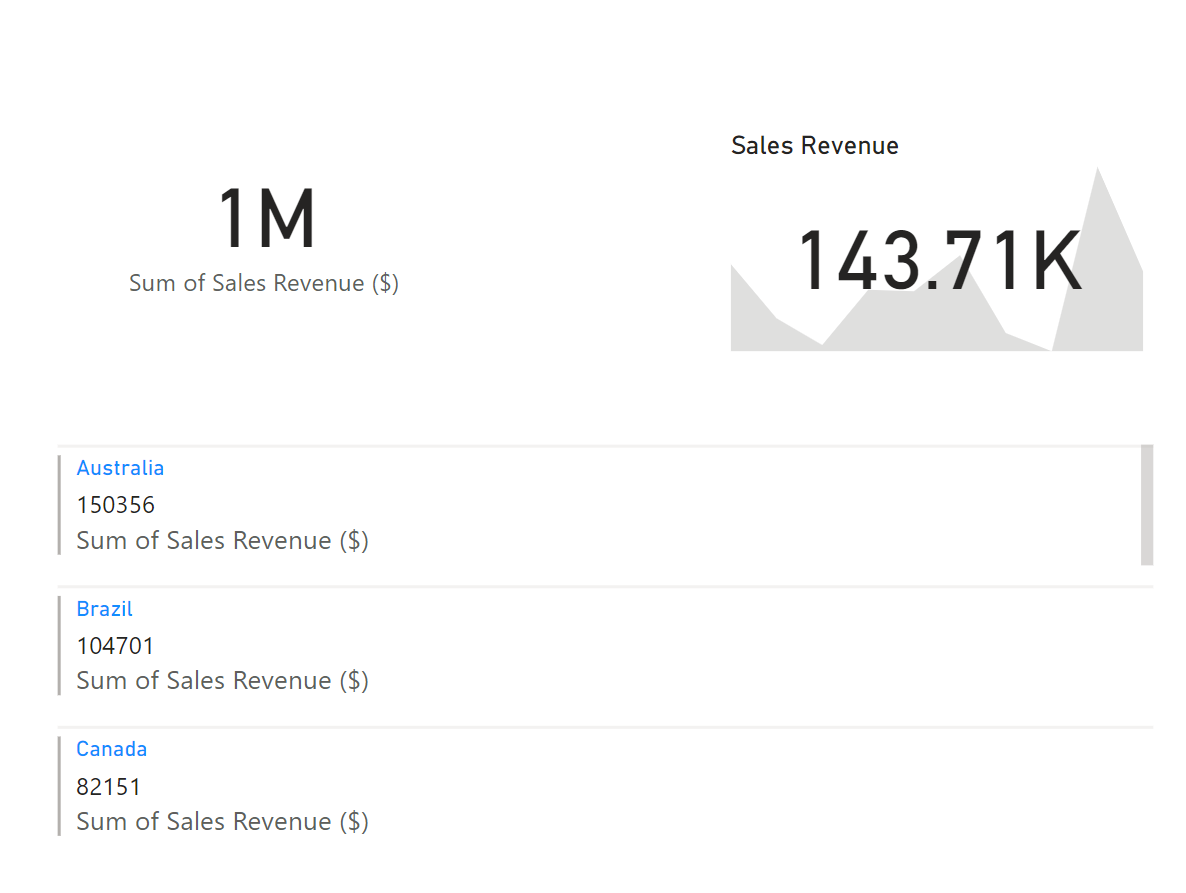The width and height of the screenshot is (1186, 893).
Task: Select the 143.71K KPI value
Action: pos(938,262)
